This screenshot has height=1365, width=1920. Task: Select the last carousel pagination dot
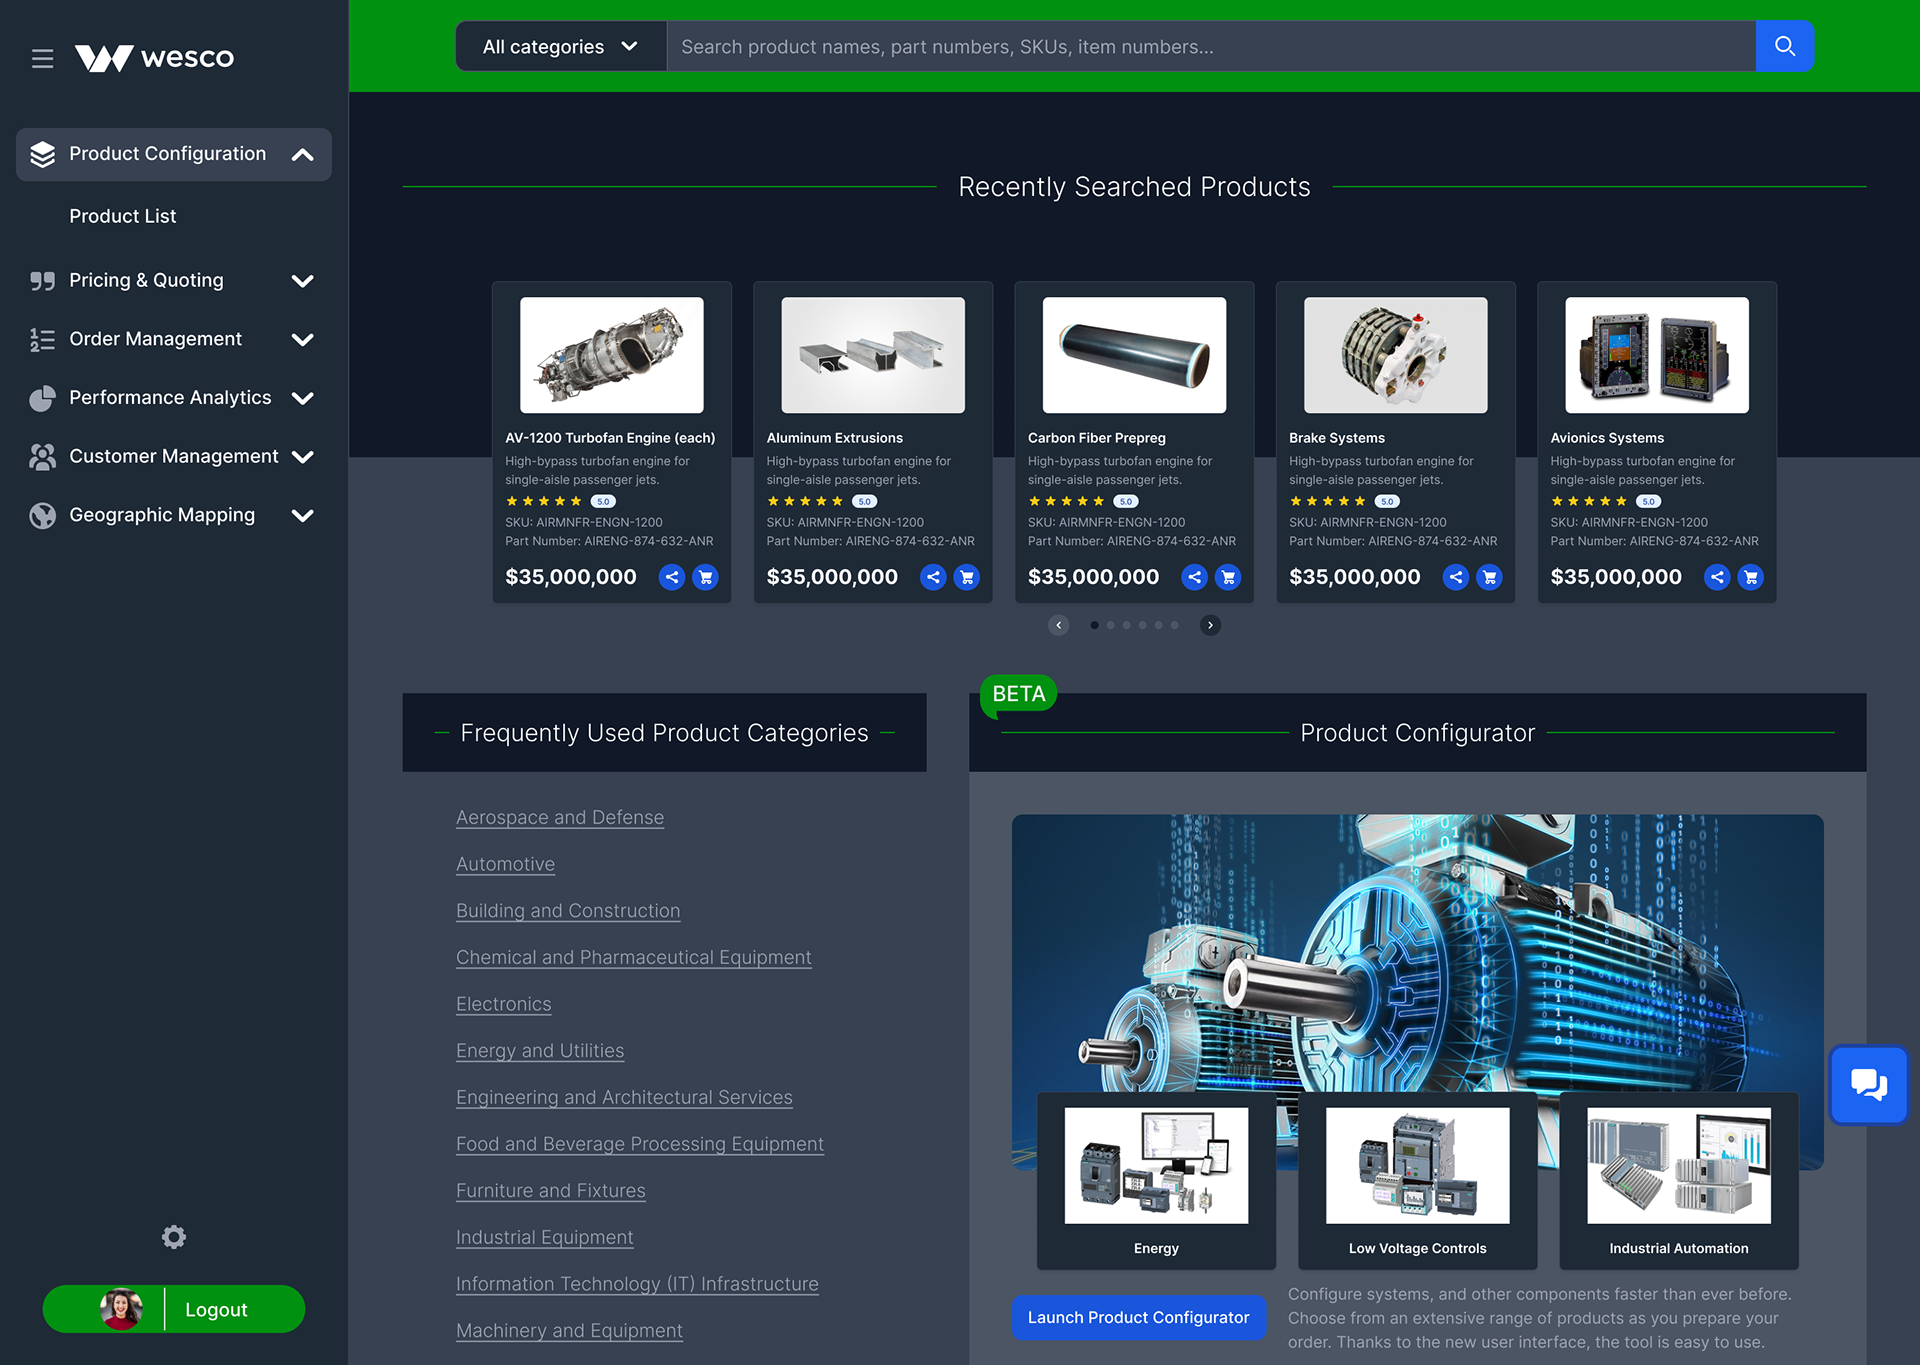click(x=1175, y=625)
